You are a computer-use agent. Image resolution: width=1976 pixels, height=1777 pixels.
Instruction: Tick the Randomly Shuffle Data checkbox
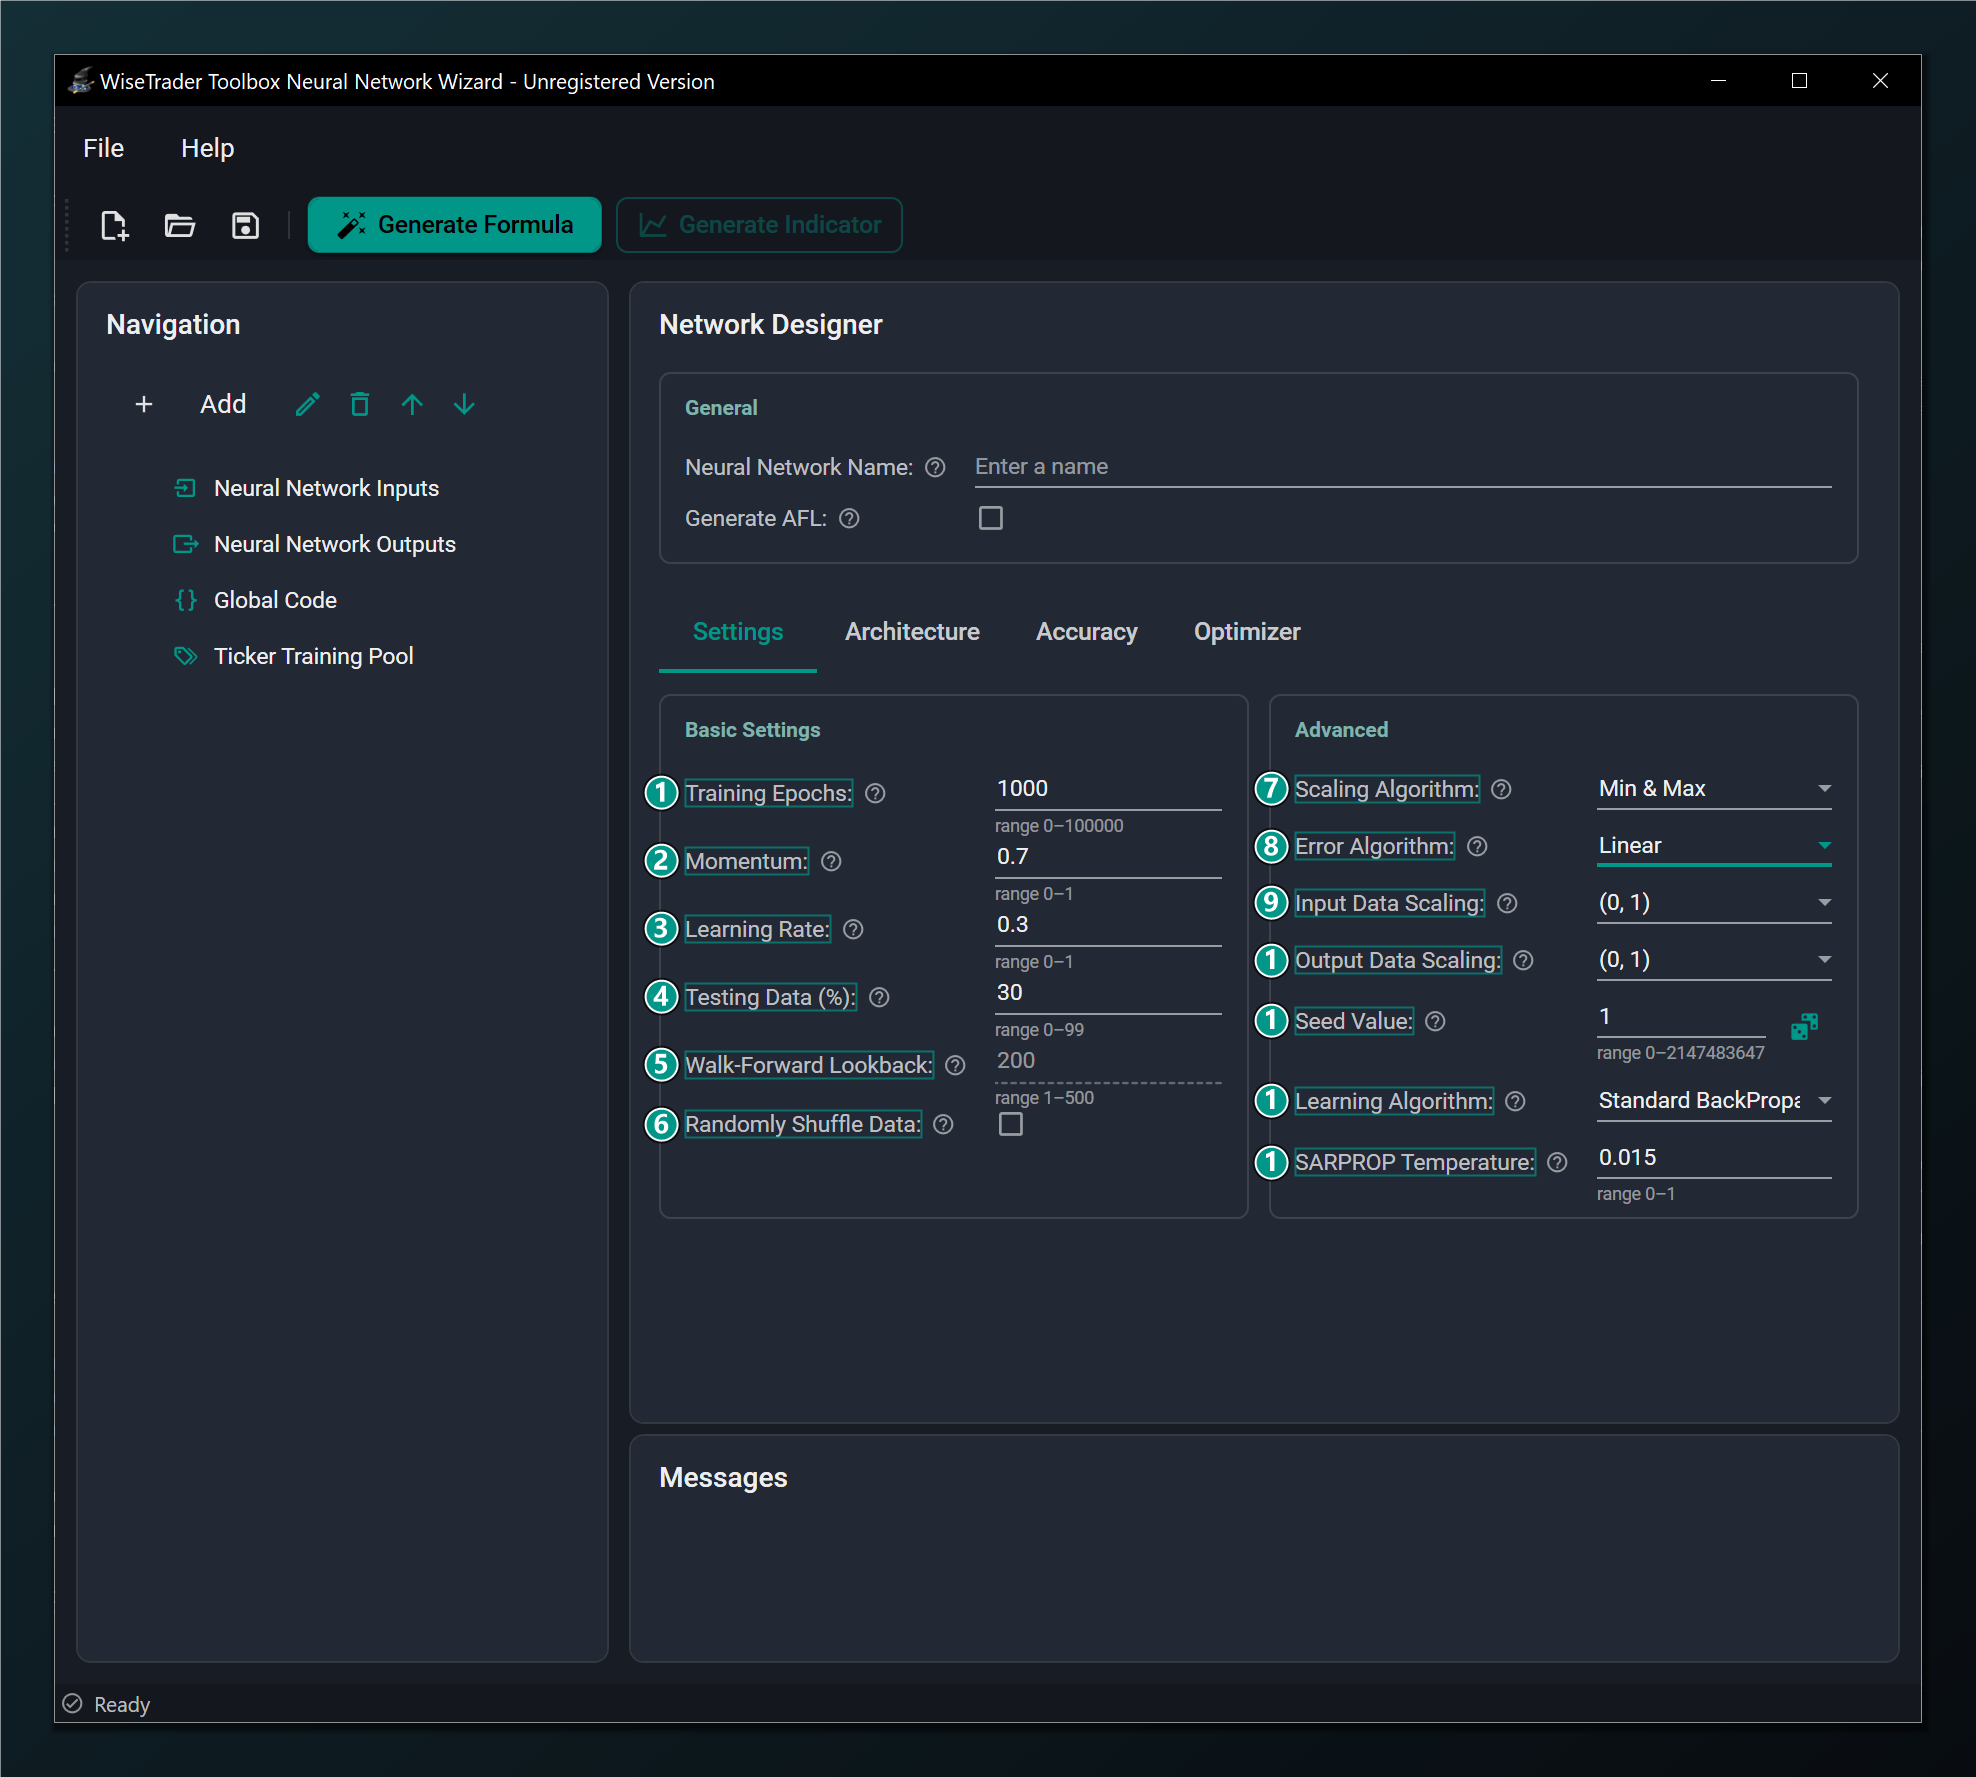[x=1011, y=1124]
